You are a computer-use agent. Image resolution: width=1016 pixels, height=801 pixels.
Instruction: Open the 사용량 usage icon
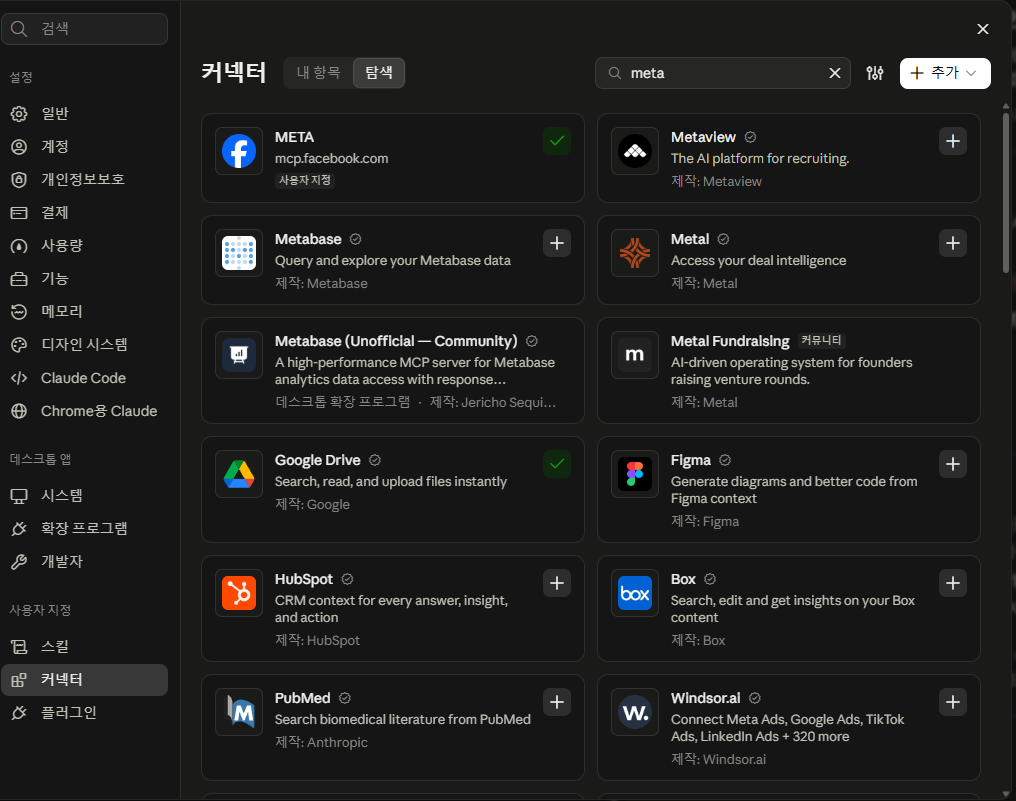(x=19, y=246)
